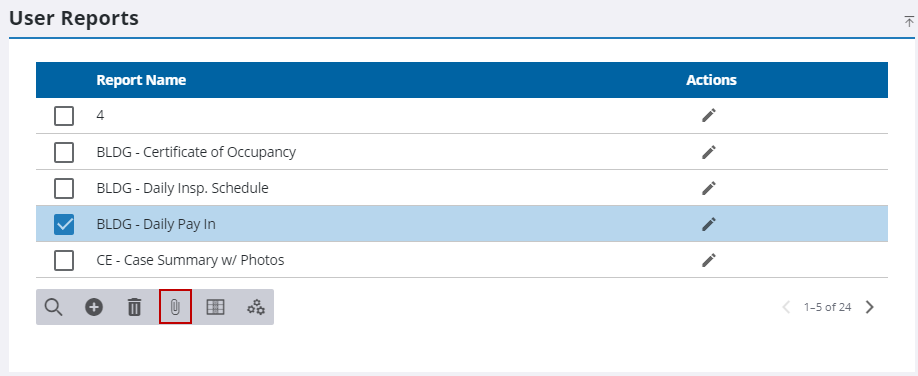
Task: Collapse User Reports panel with top arrow
Action: pos(909,22)
